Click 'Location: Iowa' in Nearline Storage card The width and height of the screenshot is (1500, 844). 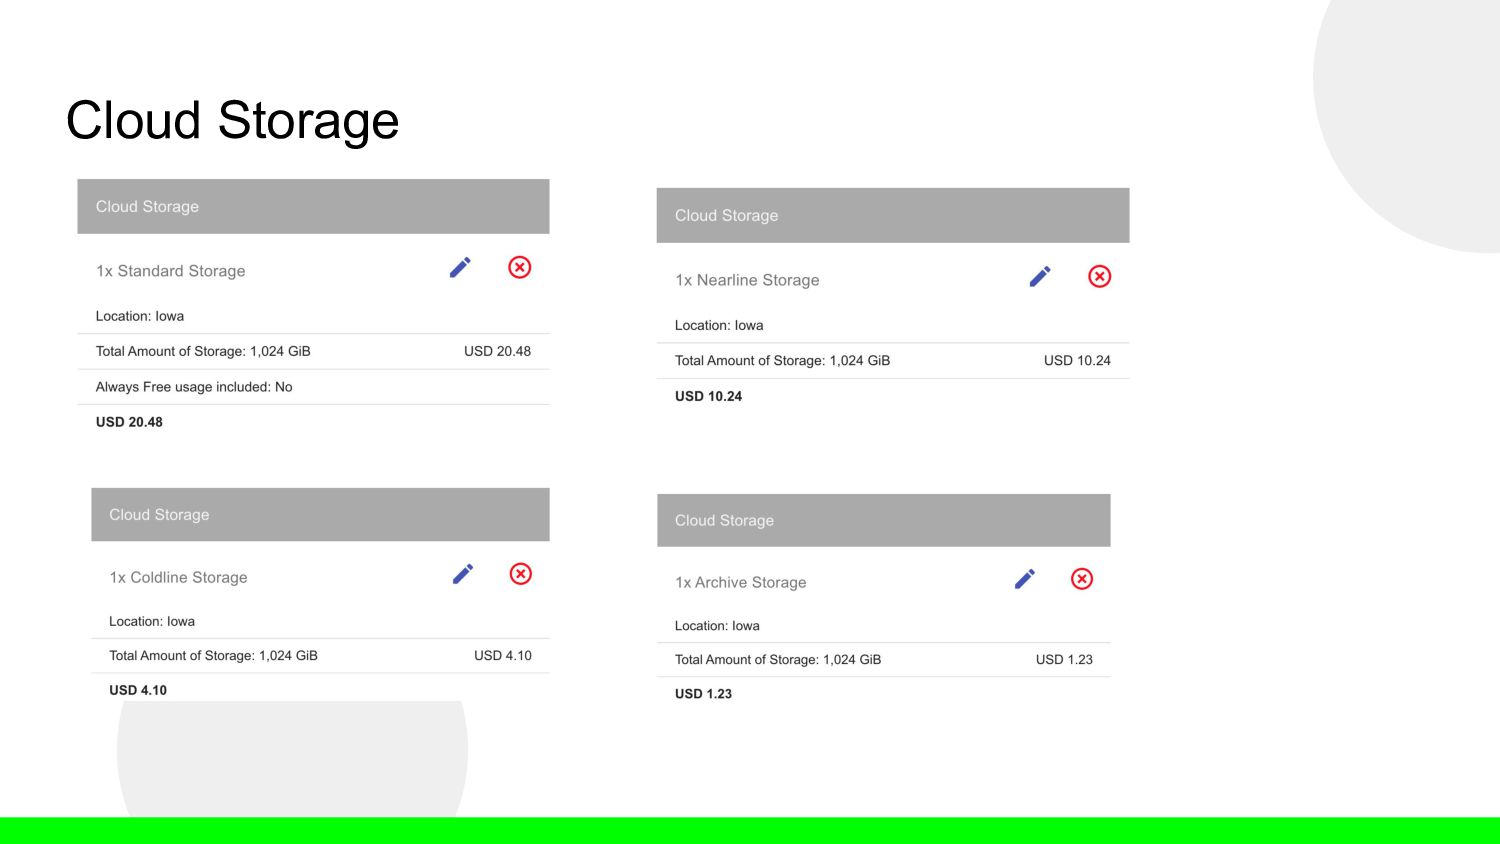pyautogui.click(x=719, y=325)
